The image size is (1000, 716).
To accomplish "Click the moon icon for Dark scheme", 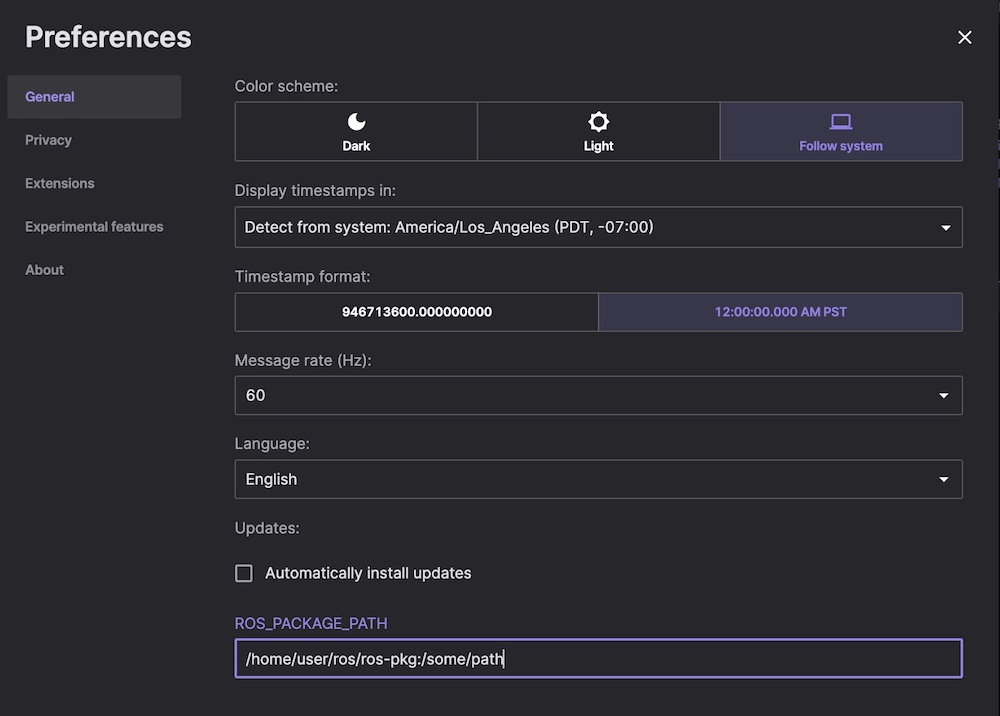I will pyautogui.click(x=356, y=122).
